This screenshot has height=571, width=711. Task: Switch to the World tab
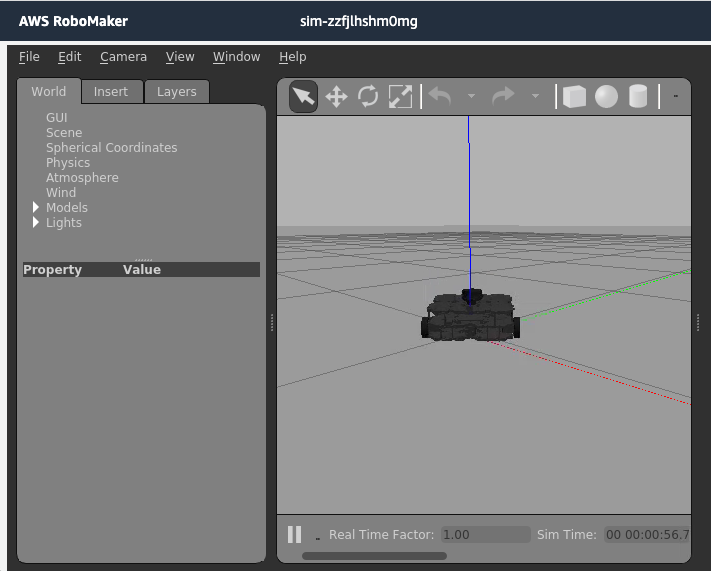(49, 92)
